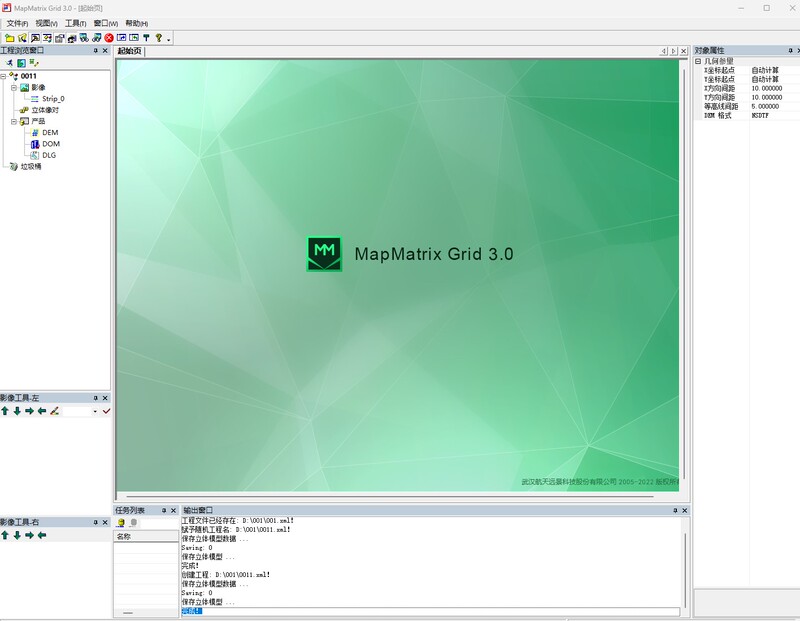Collapse the 几何参量 property group
This screenshot has width=800, height=621.
tap(698, 61)
